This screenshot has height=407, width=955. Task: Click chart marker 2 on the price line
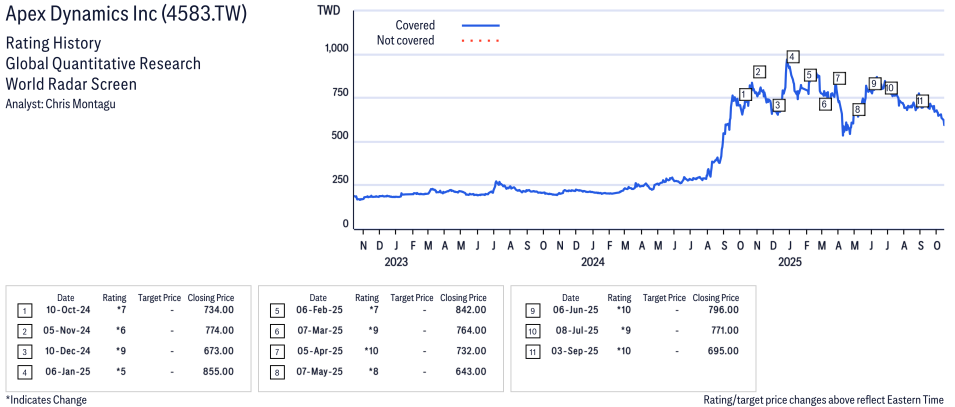tap(759, 71)
